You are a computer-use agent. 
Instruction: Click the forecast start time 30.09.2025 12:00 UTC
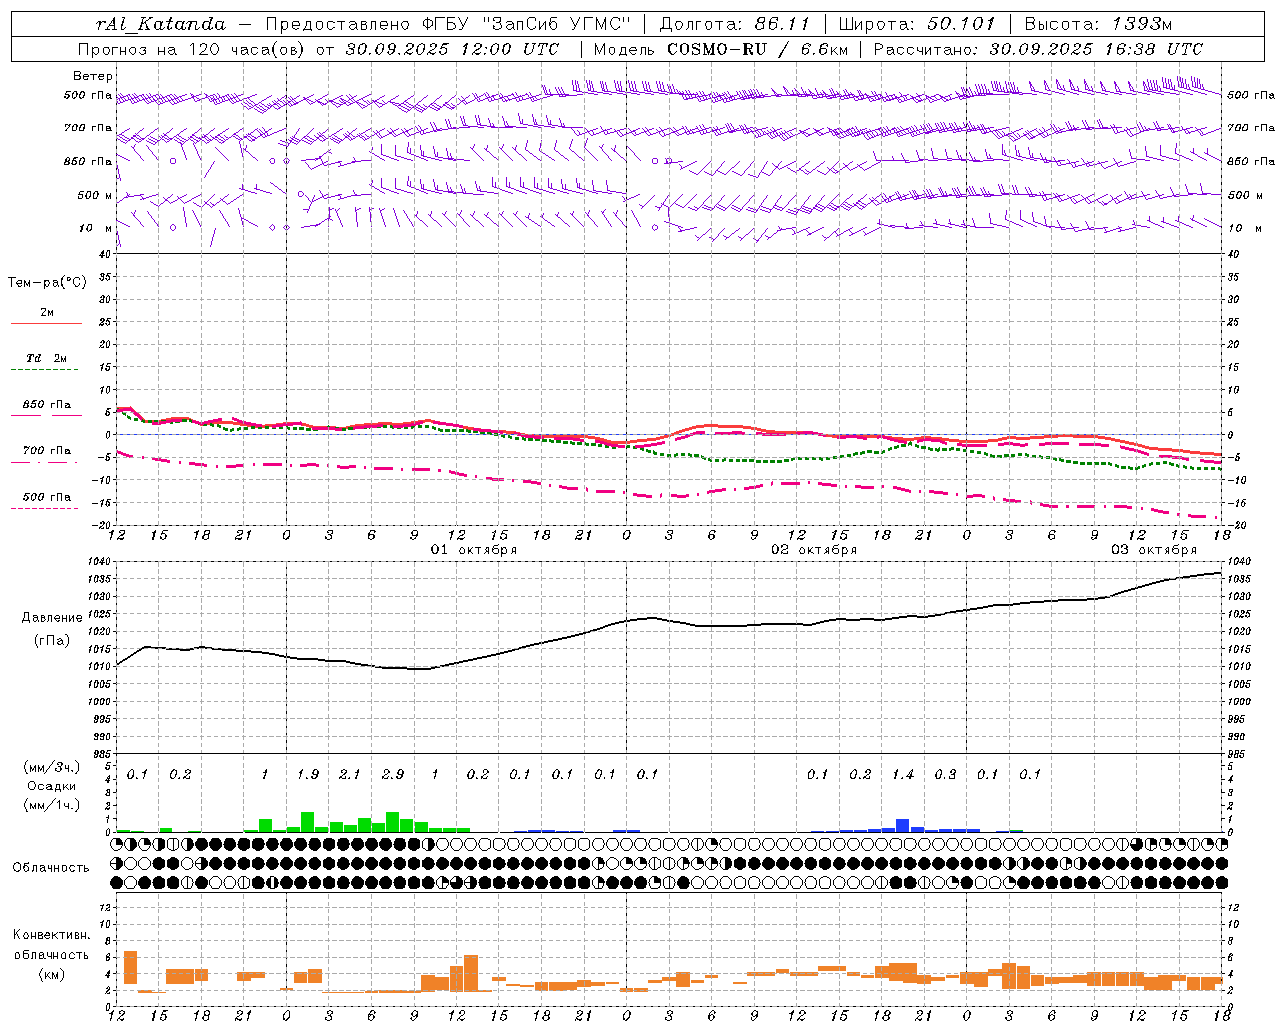coord(452,49)
